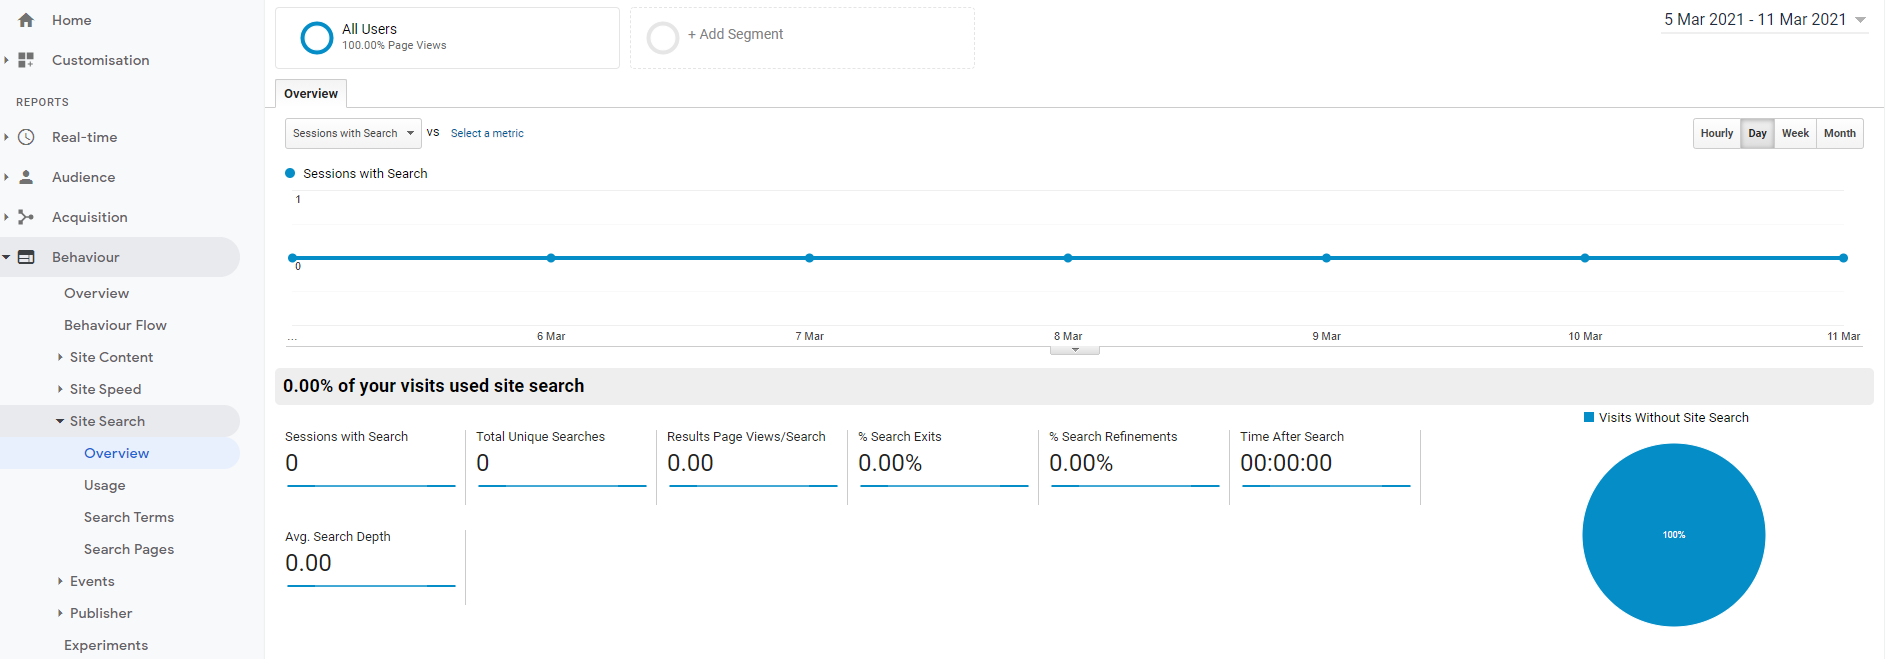
Task: Click the 10 Mar data point on chart
Action: tap(1585, 258)
